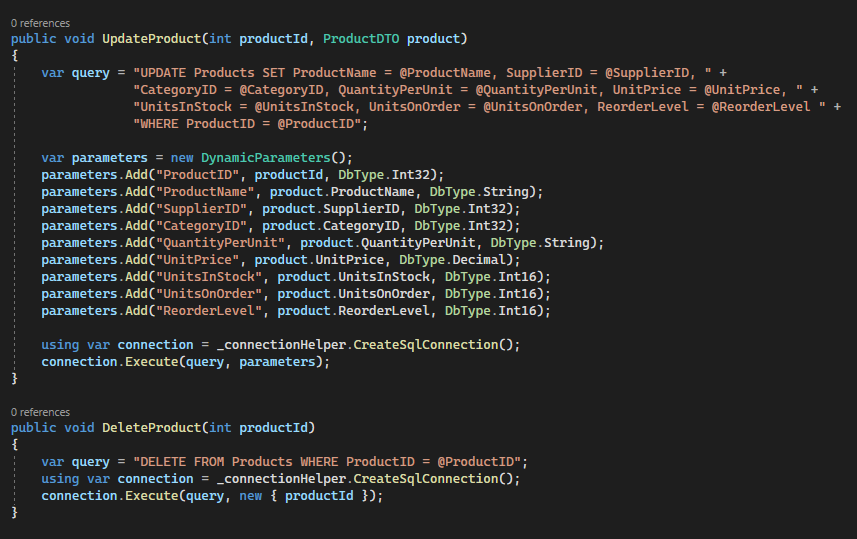
Task: Click CreateSqlConnection call in DeleteProduct
Action: tap(426, 479)
